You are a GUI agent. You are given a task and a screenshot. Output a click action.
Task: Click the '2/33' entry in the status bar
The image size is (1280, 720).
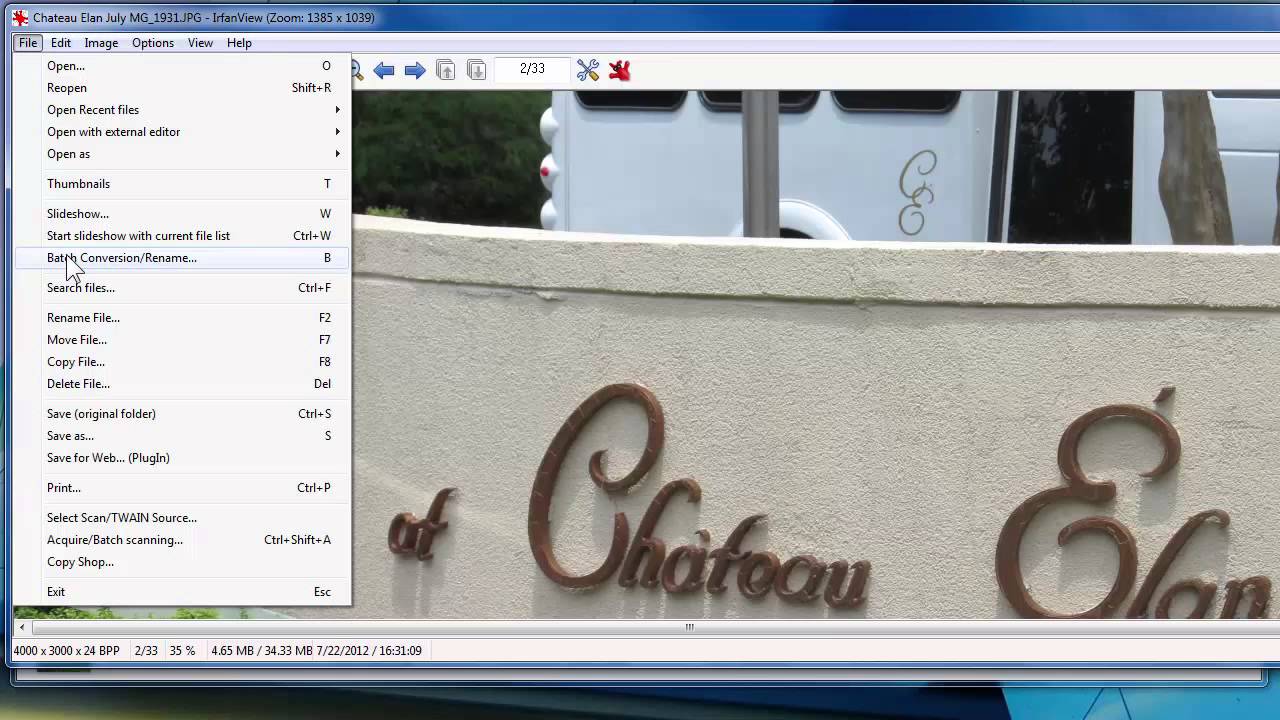tap(146, 650)
